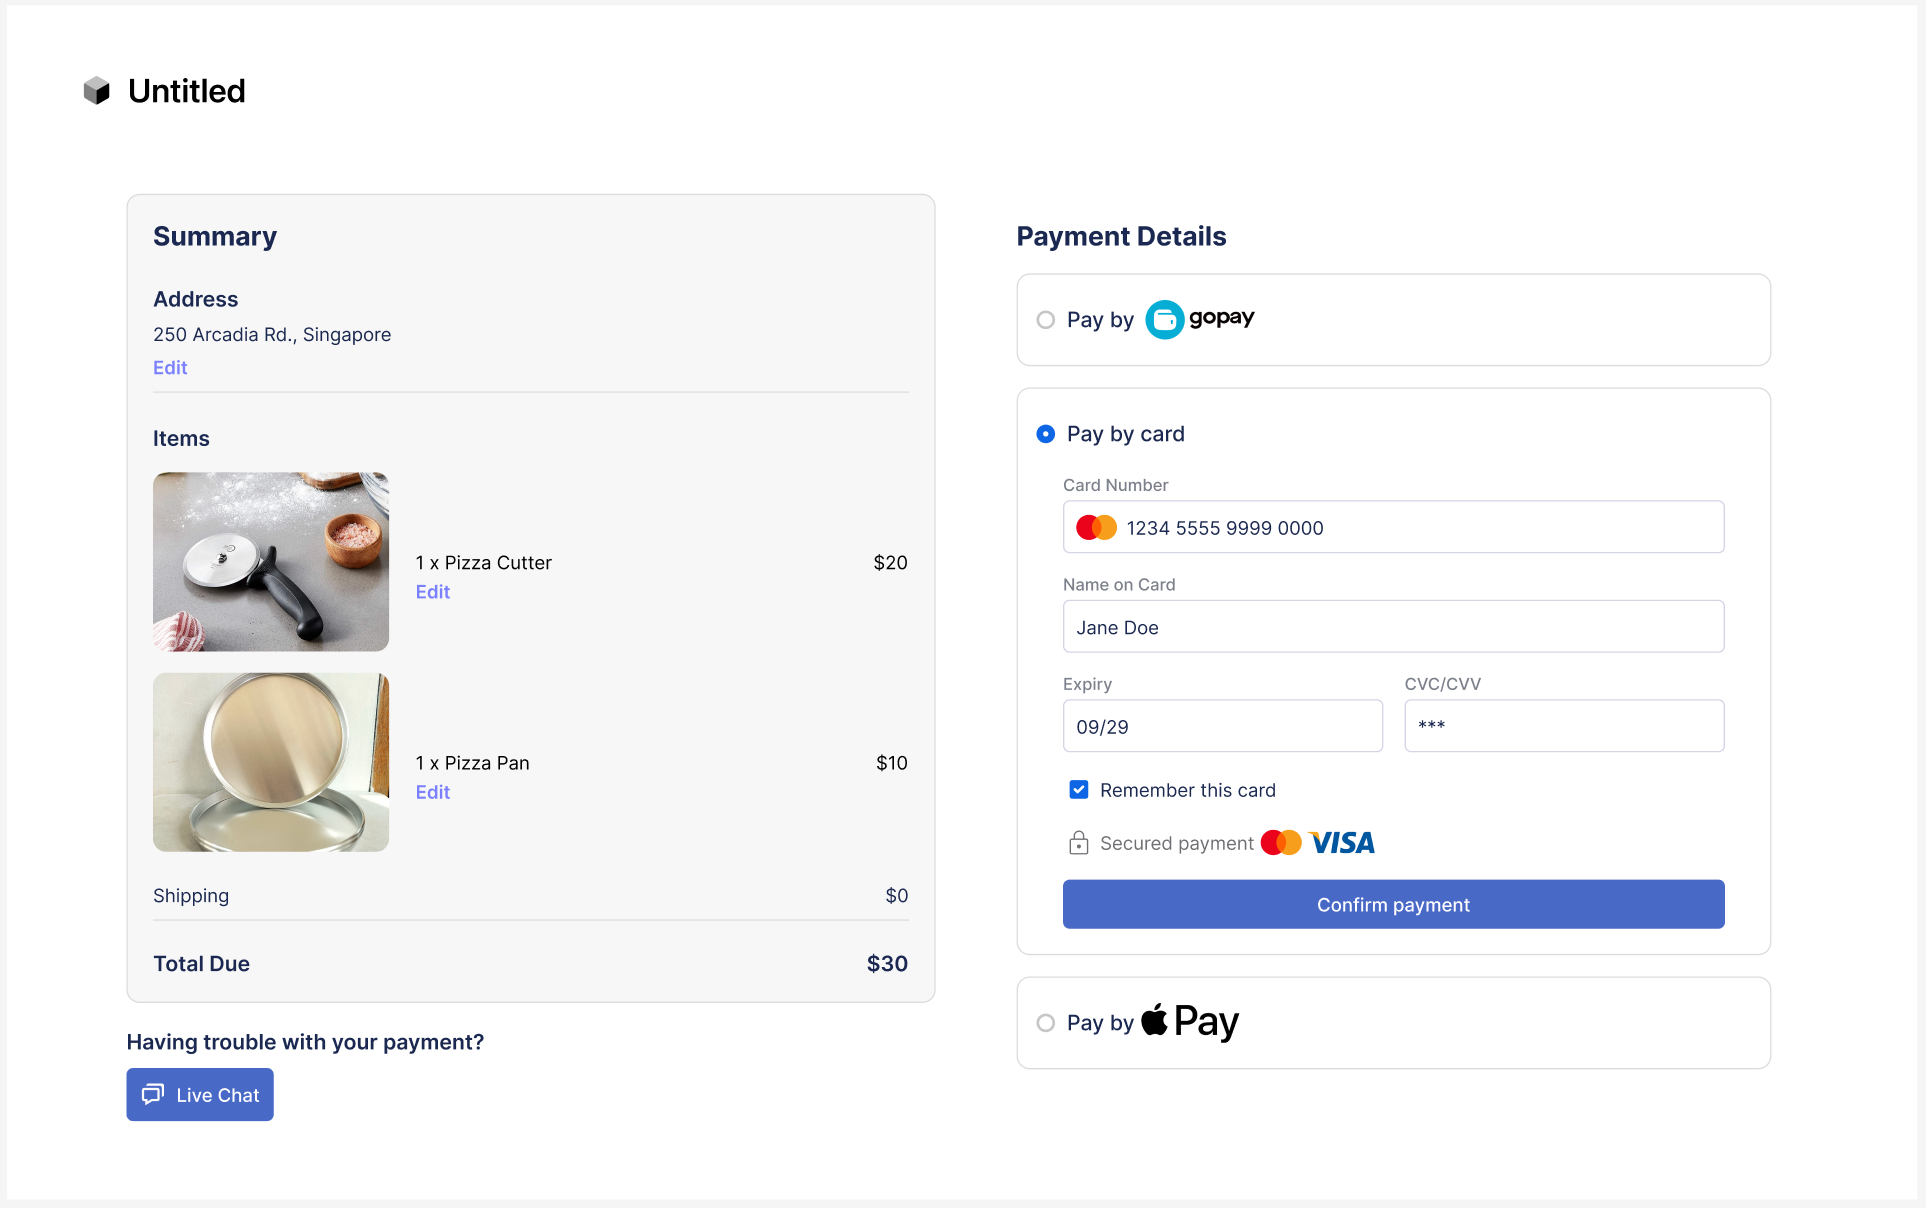Select the Pay by GoPay radio button
The height and width of the screenshot is (1208, 1926).
[x=1046, y=320]
